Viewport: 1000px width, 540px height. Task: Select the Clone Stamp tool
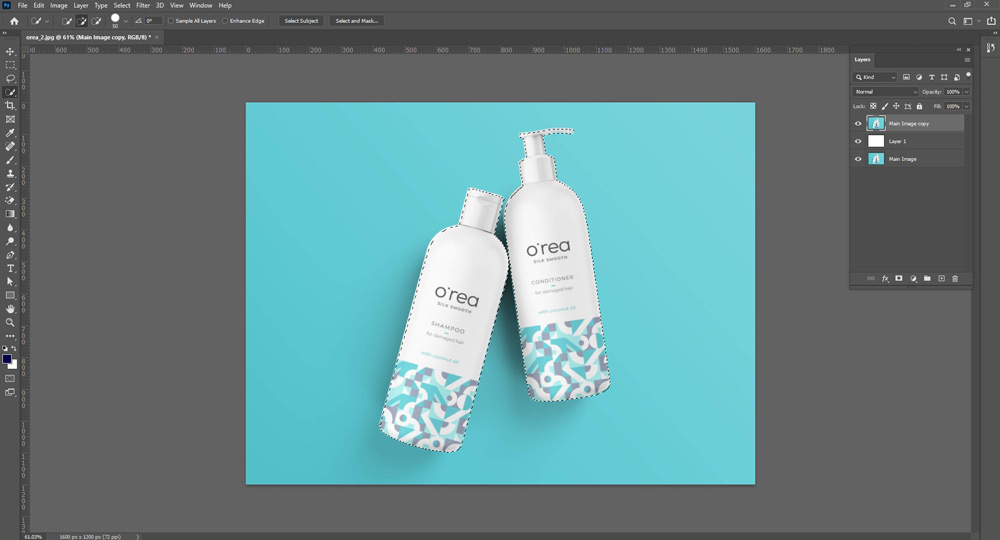10,173
